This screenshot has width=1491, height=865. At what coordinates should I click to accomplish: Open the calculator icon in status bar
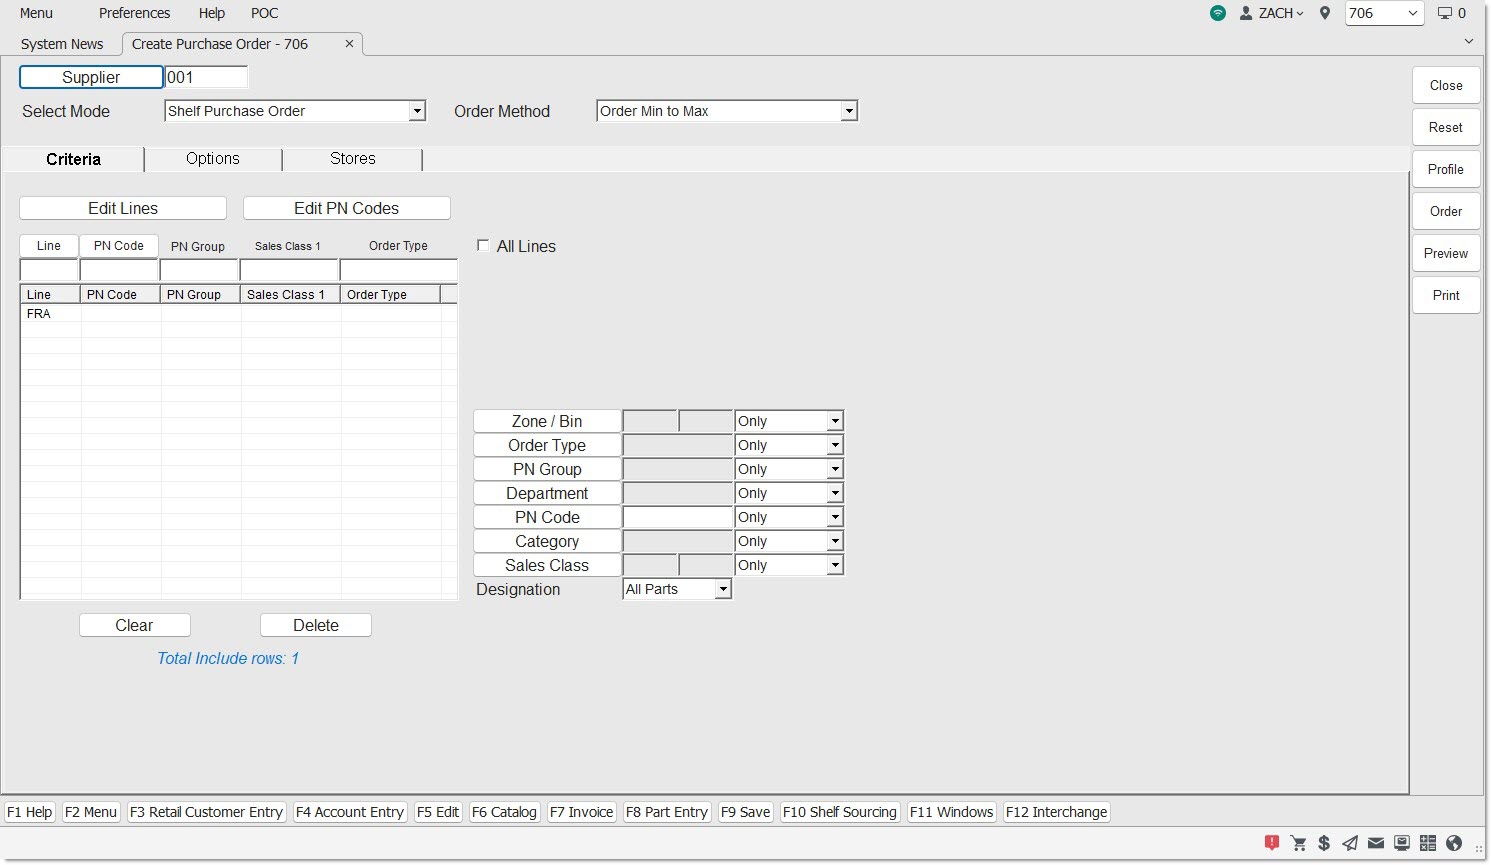pyautogui.click(x=1428, y=843)
